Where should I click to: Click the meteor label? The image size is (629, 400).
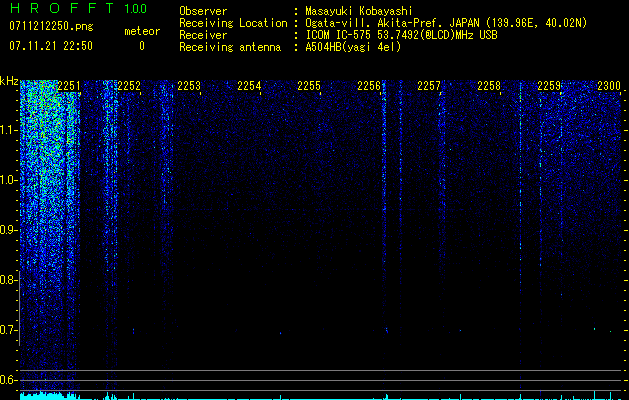[142, 31]
